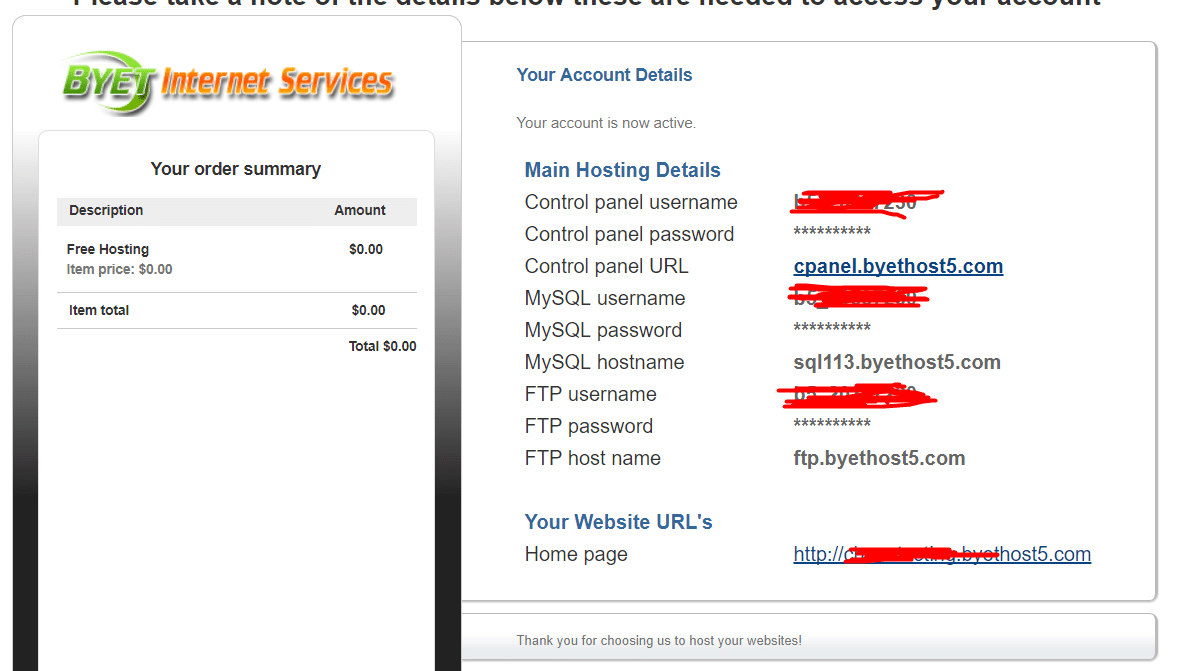This screenshot has width=1188, height=671.
Task: Click the BYET Internet Services logo
Action: click(x=228, y=82)
